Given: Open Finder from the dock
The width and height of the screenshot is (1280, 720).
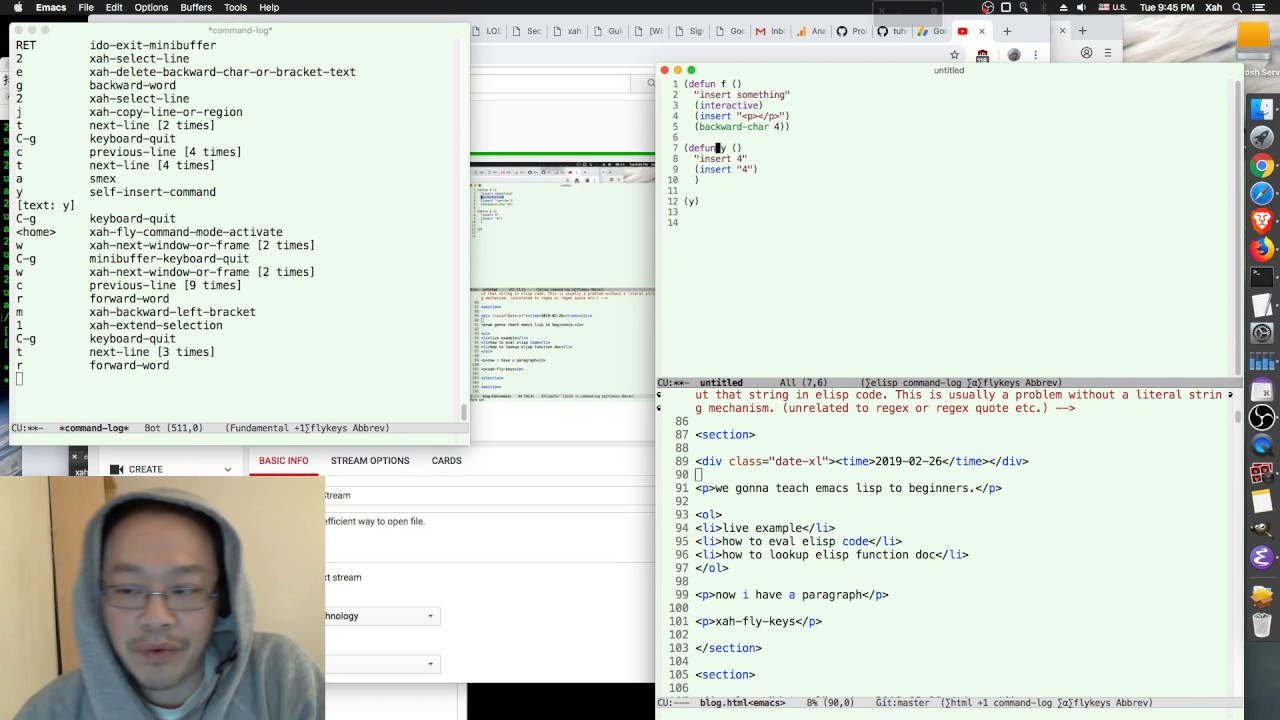Looking at the screenshot, I should coord(1262,110).
